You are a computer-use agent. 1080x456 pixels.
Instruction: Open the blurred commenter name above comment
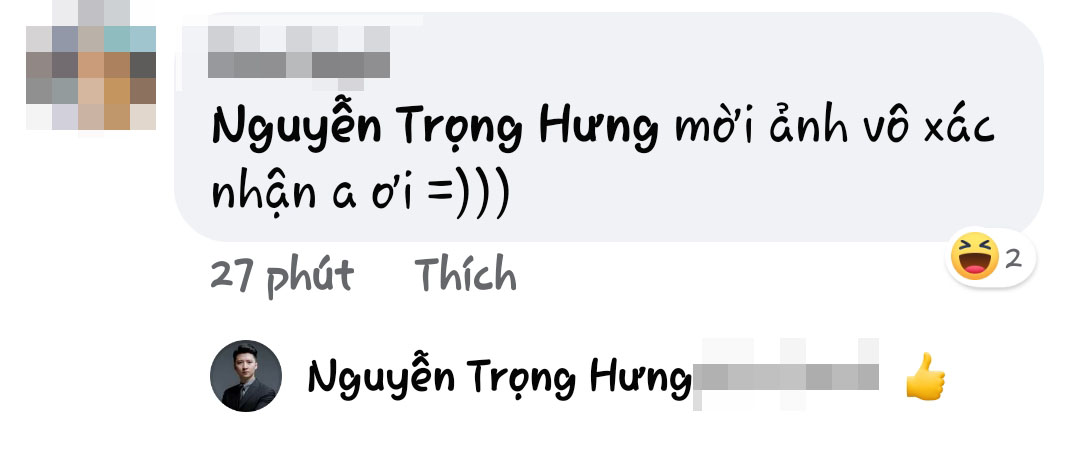coord(299,52)
